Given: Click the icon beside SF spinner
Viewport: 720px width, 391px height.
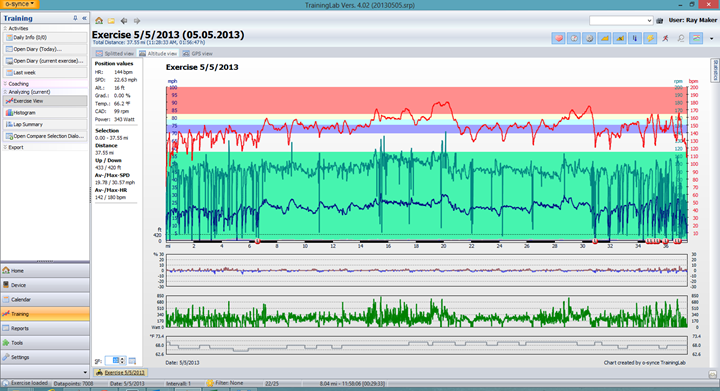Looking at the screenshot, I should [x=132, y=361].
